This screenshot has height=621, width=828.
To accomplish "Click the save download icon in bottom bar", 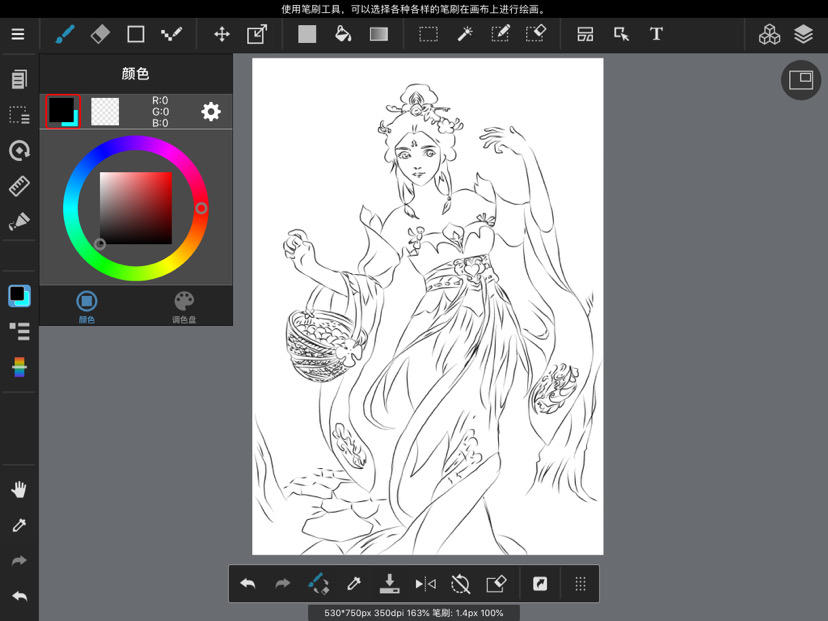I will tap(390, 584).
